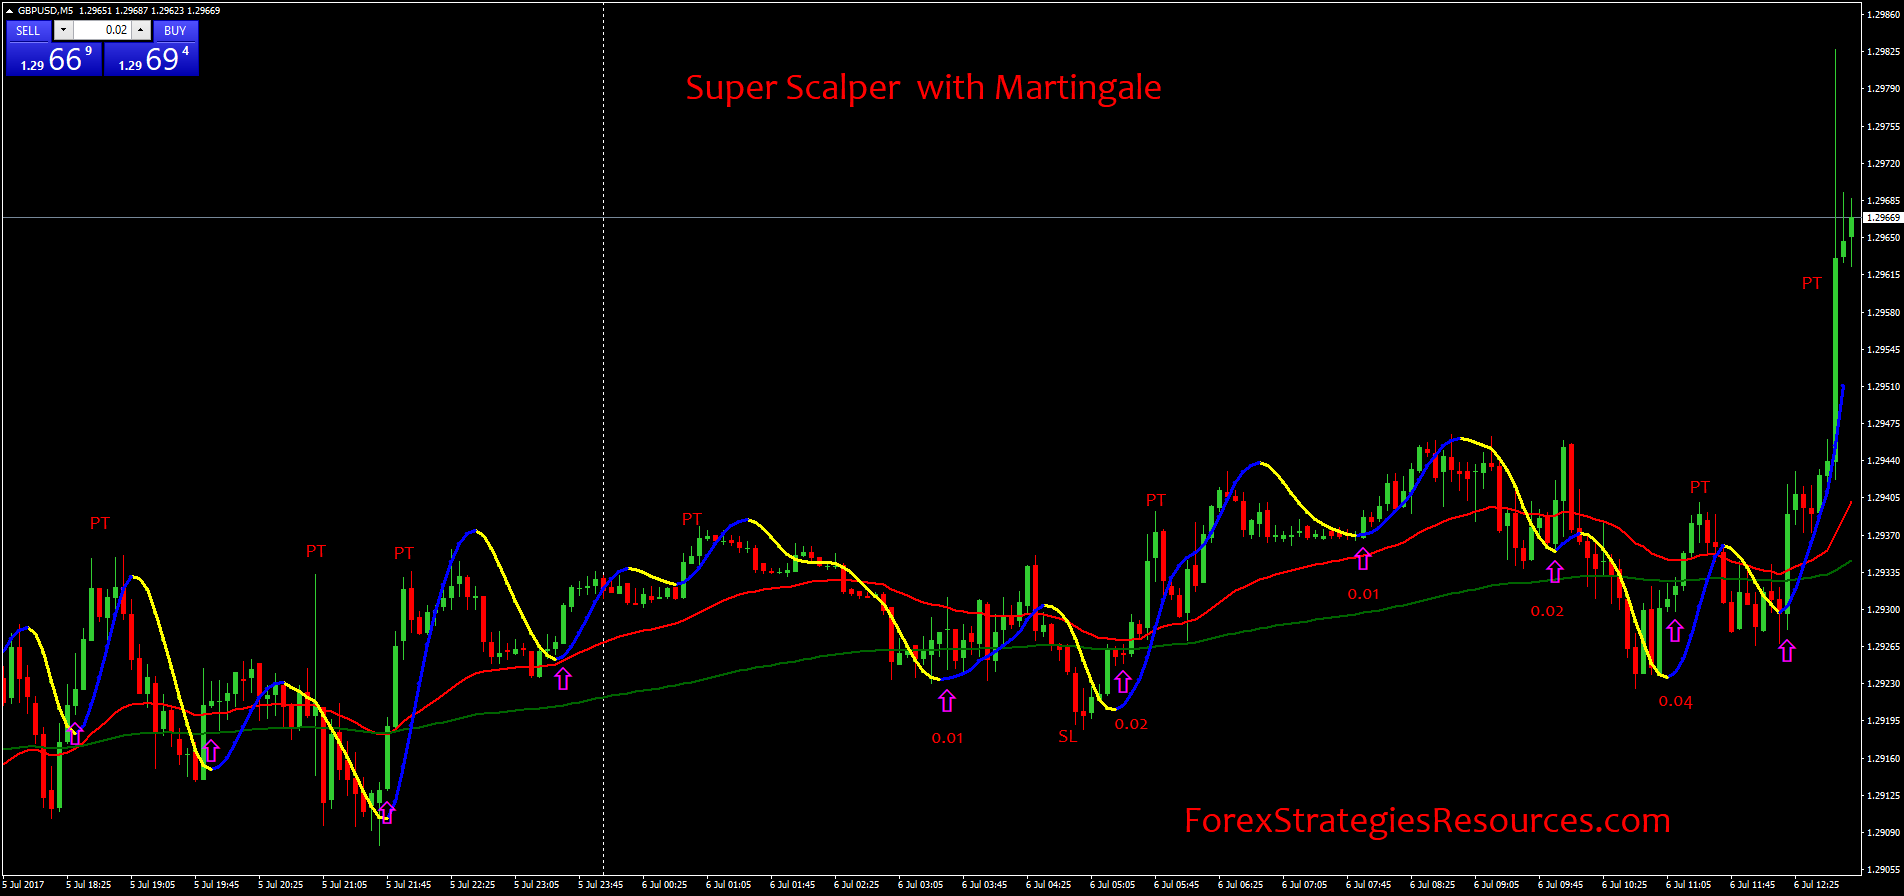
Task: Decrease lot volume with the down arrow
Action: (63, 30)
